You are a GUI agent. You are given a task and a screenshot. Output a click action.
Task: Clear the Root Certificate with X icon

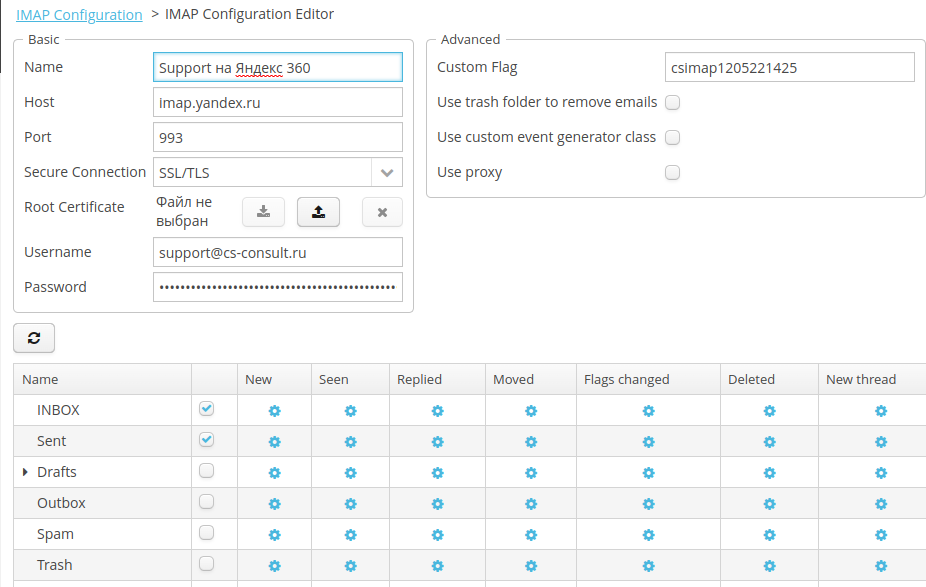click(382, 212)
